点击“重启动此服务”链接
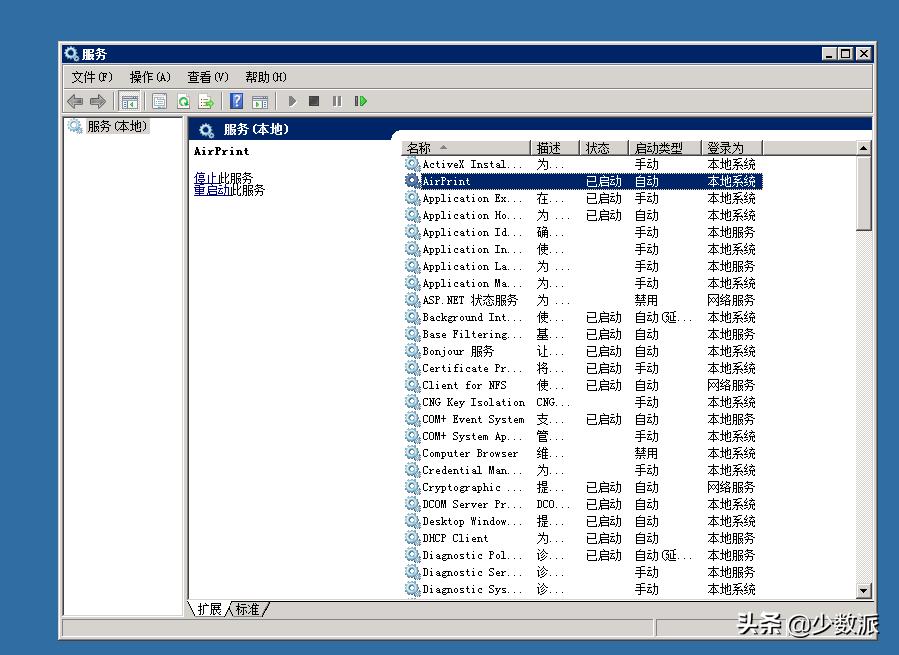 [x=227, y=190]
